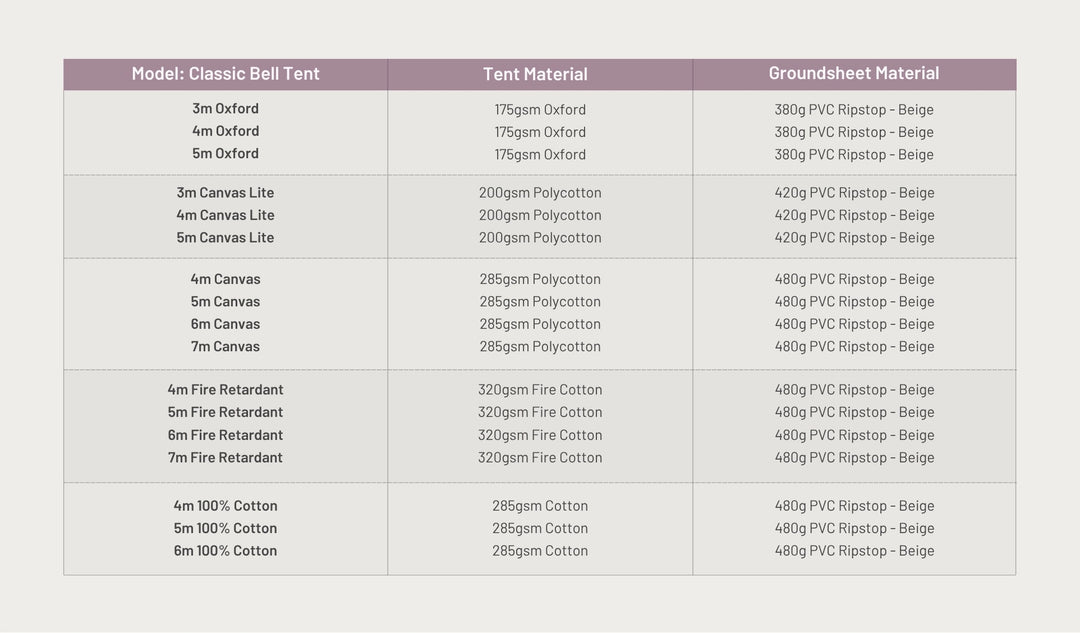Click the '6m 100% Cotton' row label
Viewport: 1080px width, 633px height.
[x=225, y=551]
